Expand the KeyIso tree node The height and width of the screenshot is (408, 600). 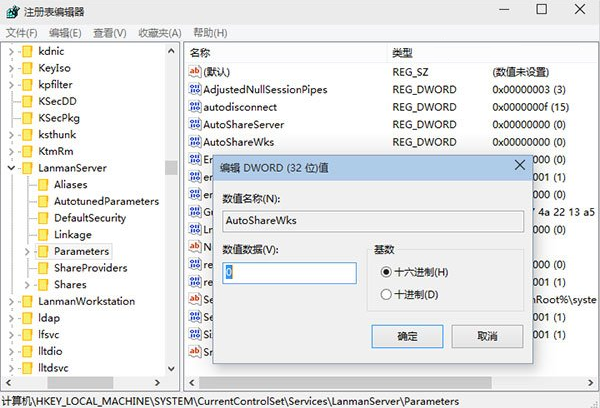click(x=11, y=68)
